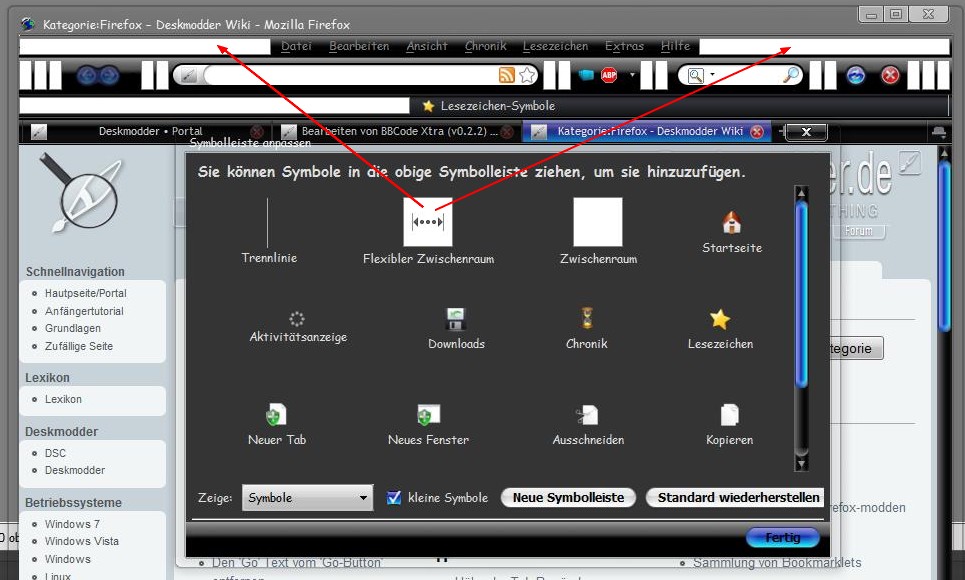965x580 pixels.
Task: Open the Grundlagen sidebar link
Action: pyautogui.click(x=73, y=328)
